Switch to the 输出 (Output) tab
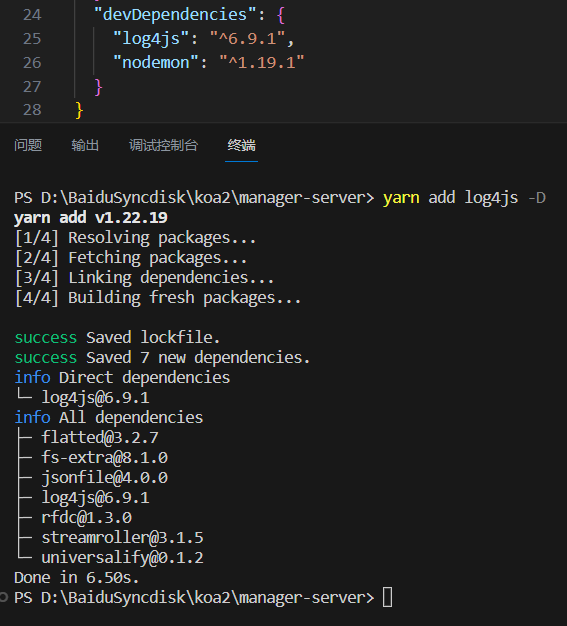The height and width of the screenshot is (626, 567). pos(85,145)
